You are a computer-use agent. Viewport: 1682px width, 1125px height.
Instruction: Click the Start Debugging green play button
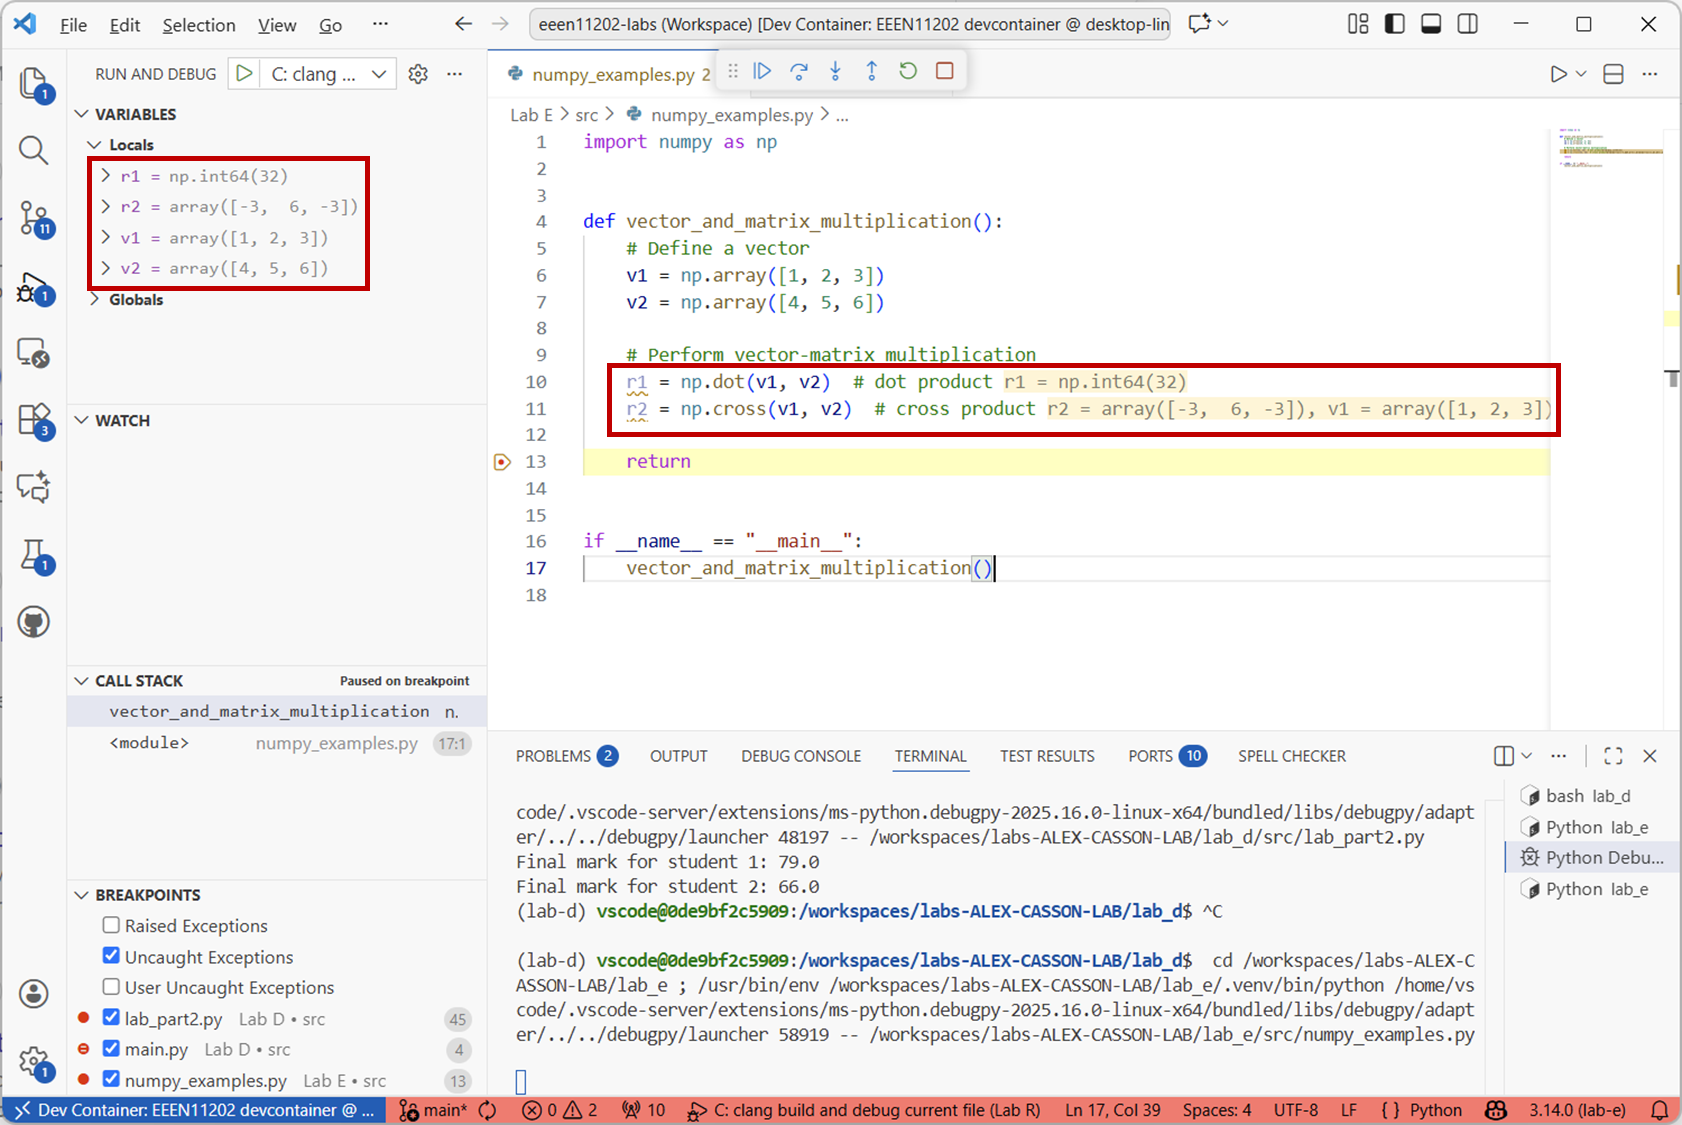tap(244, 74)
